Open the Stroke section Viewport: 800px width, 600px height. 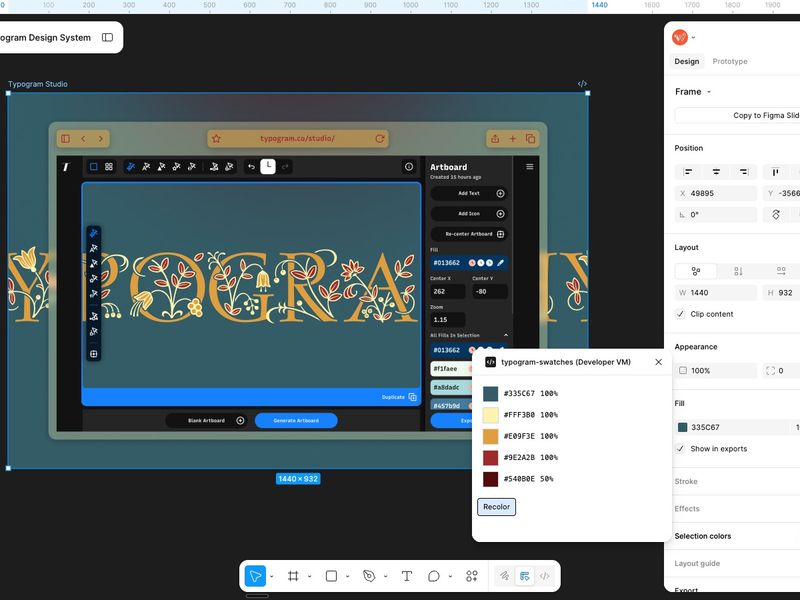[686, 481]
